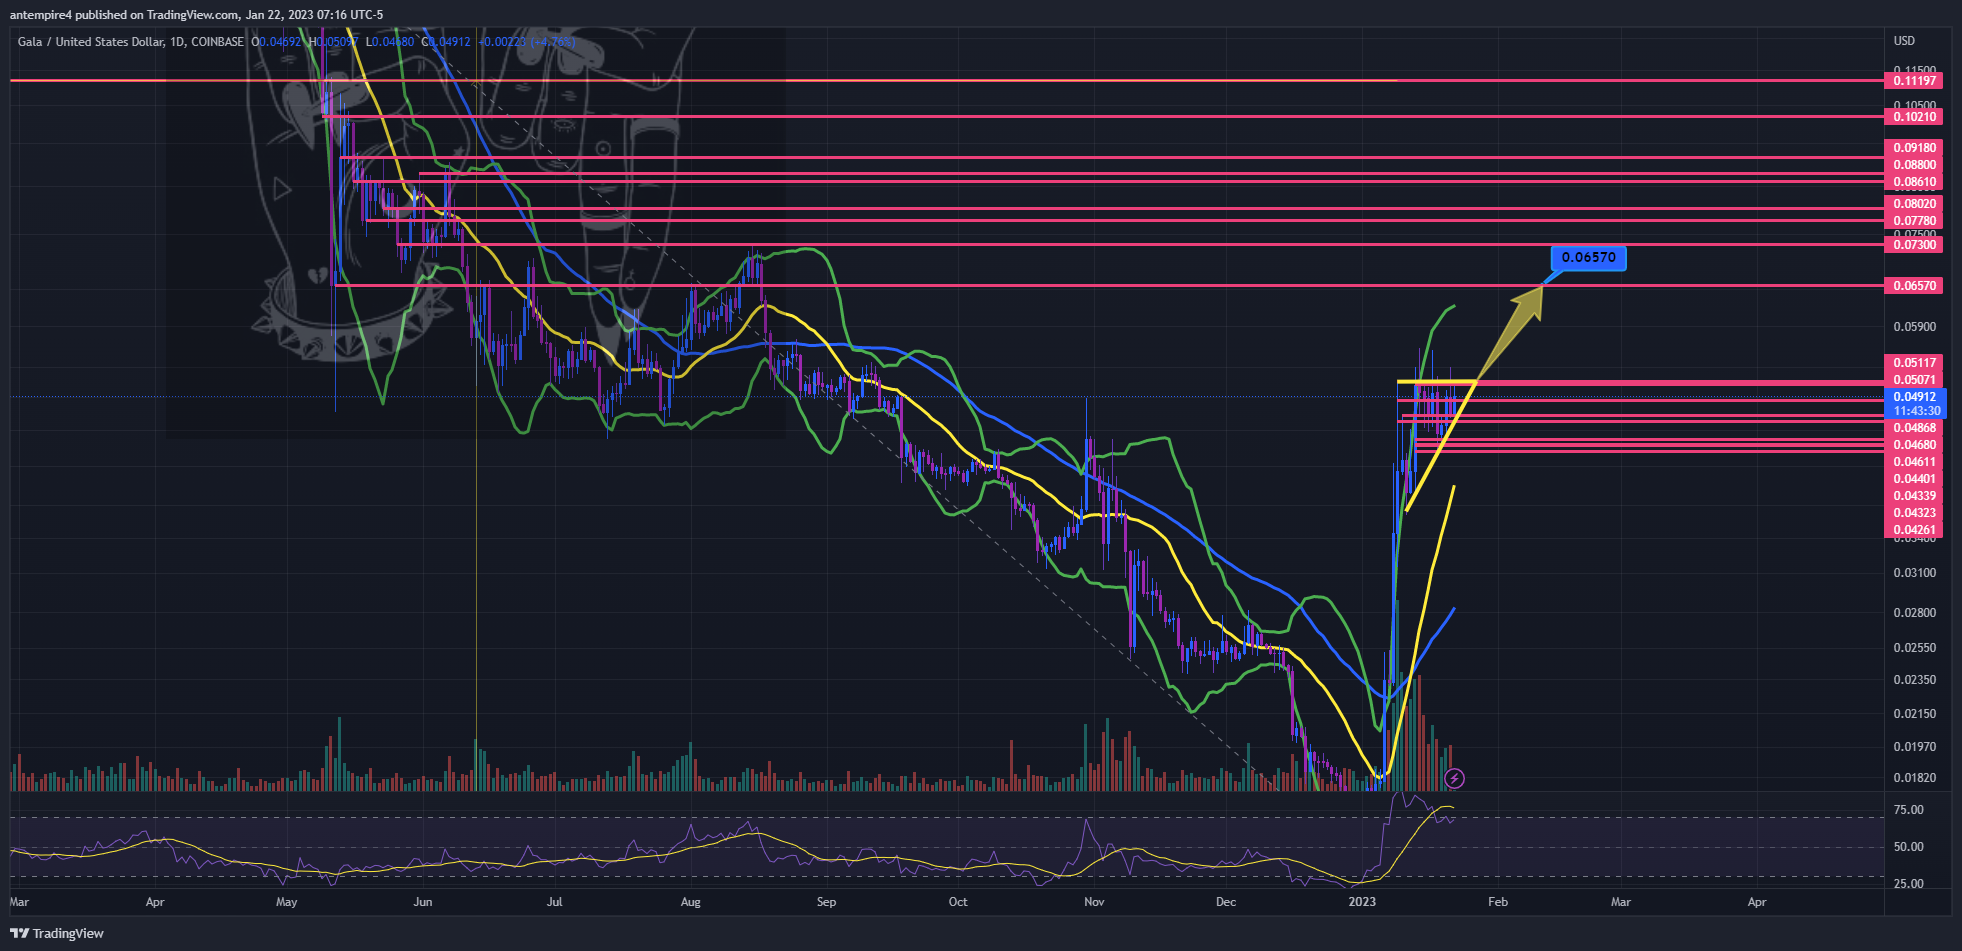The width and height of the screenshot is (1962, 951).
Task: Click the Dec date label on time axis
Action: [x=1226, y=902]
